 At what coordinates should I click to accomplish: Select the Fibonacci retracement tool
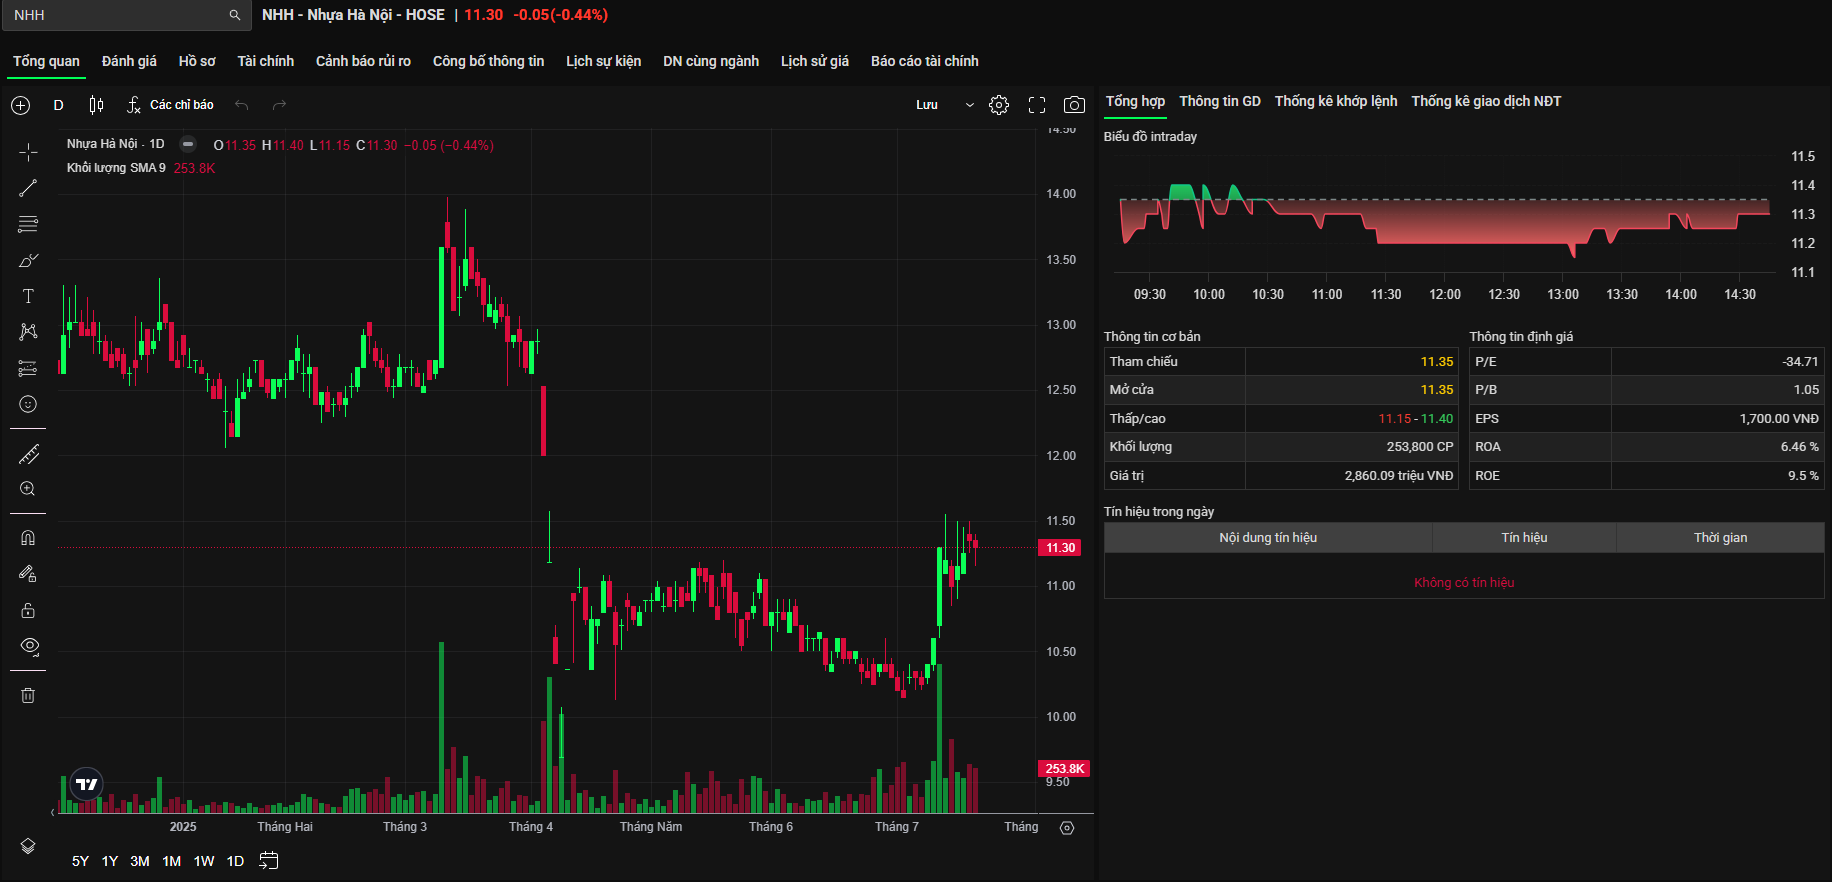(28, 224)
